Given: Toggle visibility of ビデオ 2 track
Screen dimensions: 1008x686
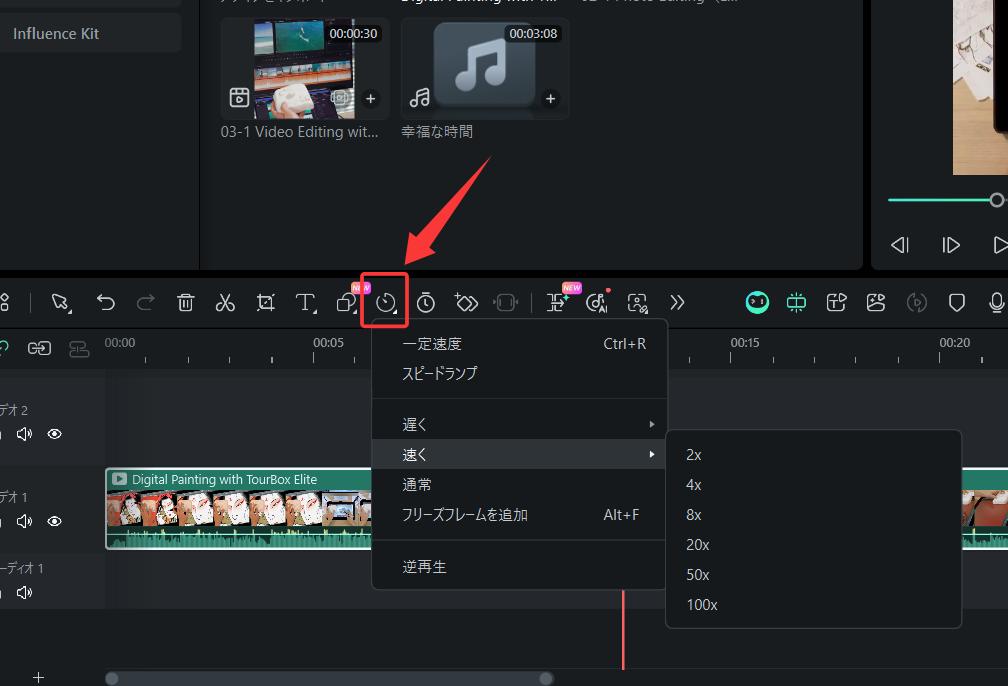Looking at the screenshot, I should [x=55, y=434].
